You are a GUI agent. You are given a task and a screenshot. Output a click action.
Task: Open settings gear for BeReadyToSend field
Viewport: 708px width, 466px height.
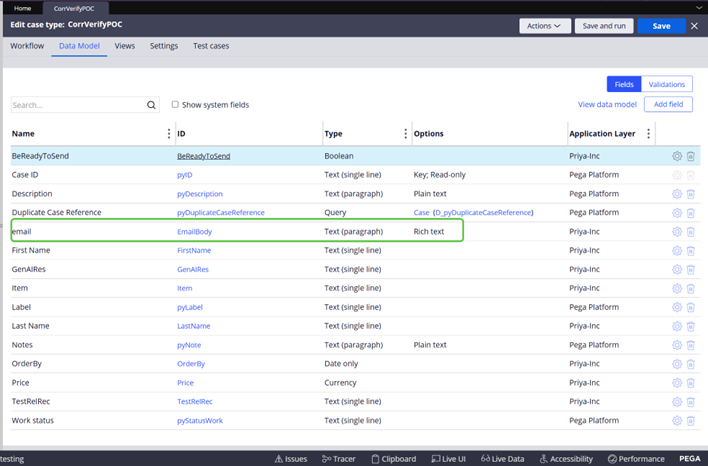(x=677, y=156)
